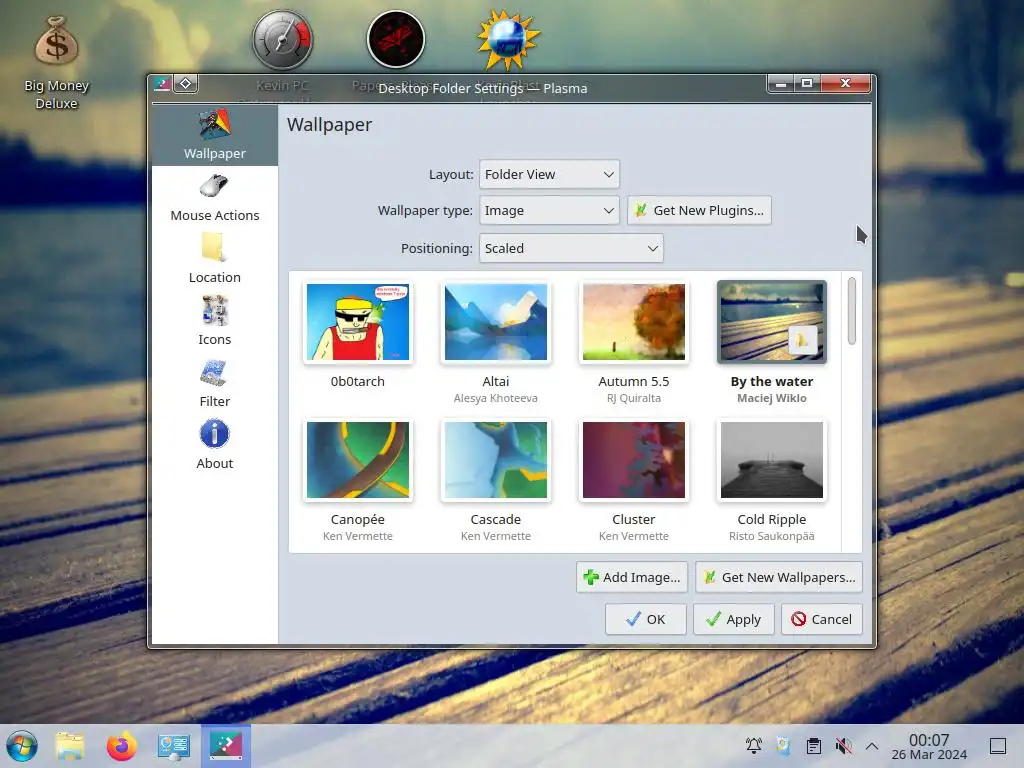This screenshot has width=1024, height=768.
Task: Open the Mouse Actions settings page
Action: click(214, 198)
